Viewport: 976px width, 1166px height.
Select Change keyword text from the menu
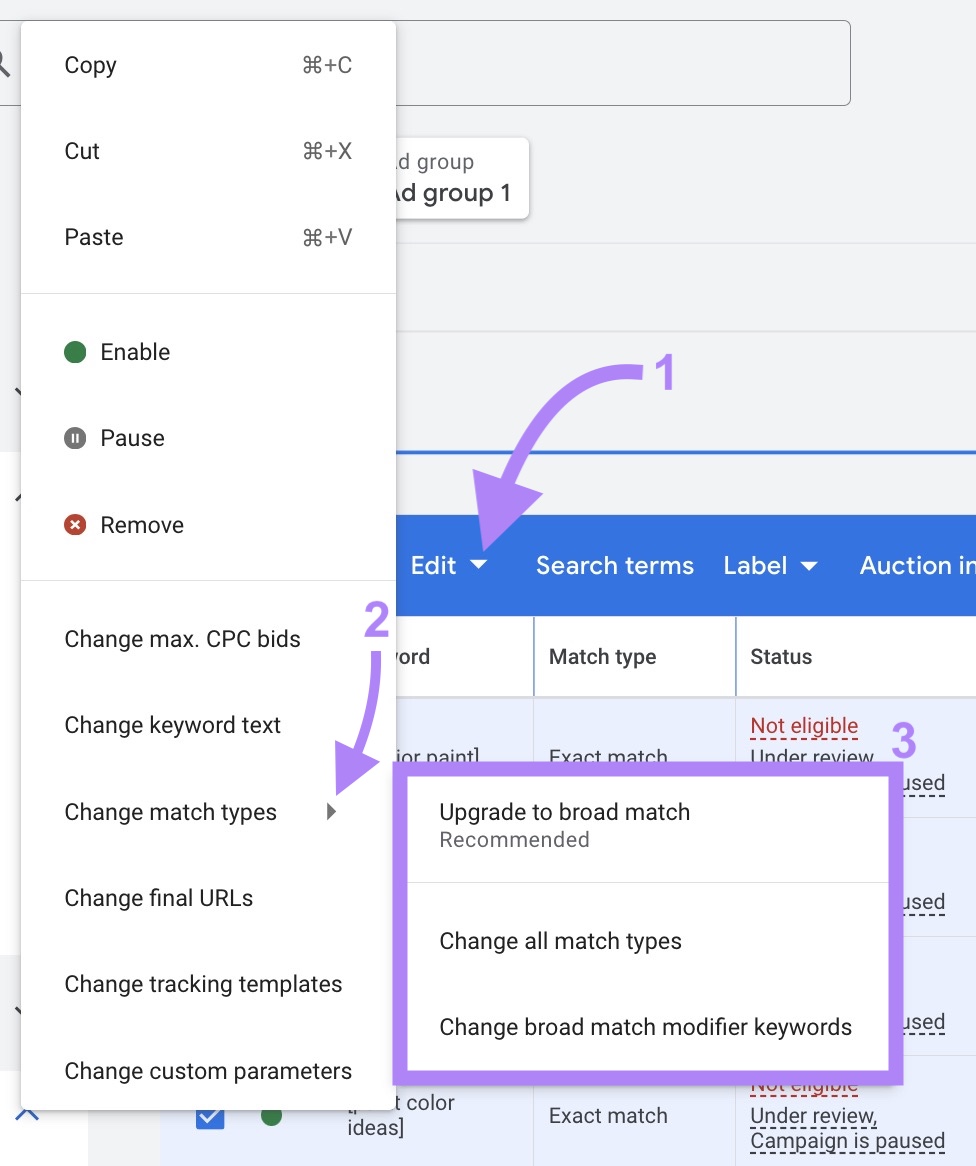(x=172, y=725)
